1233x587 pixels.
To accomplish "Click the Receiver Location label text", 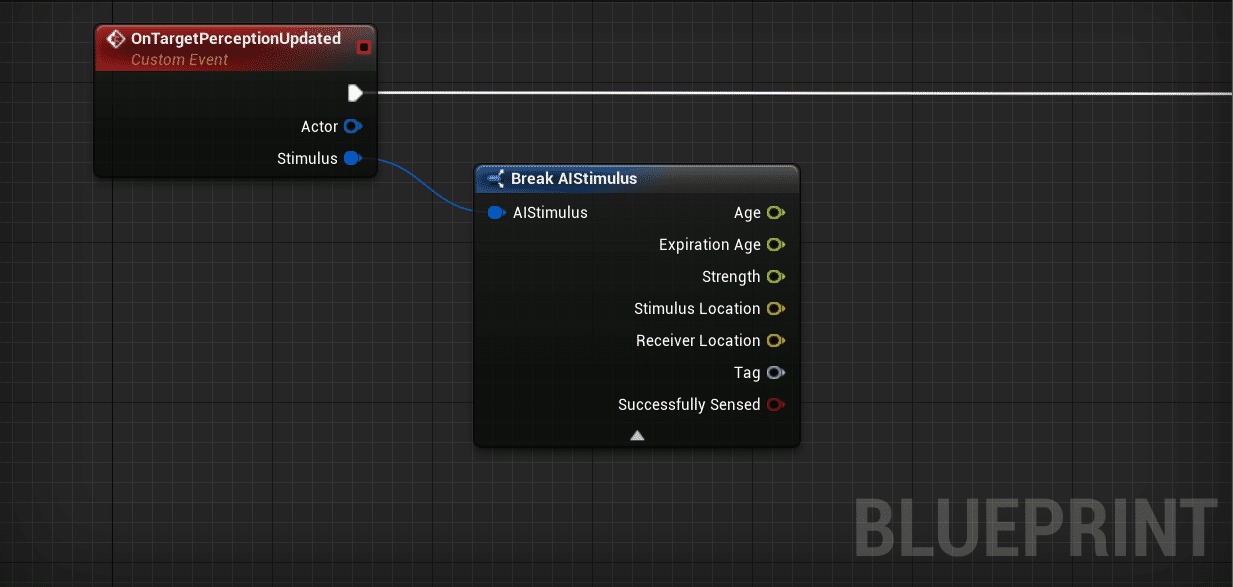I will pyautogui.click(x=698, y=341).
